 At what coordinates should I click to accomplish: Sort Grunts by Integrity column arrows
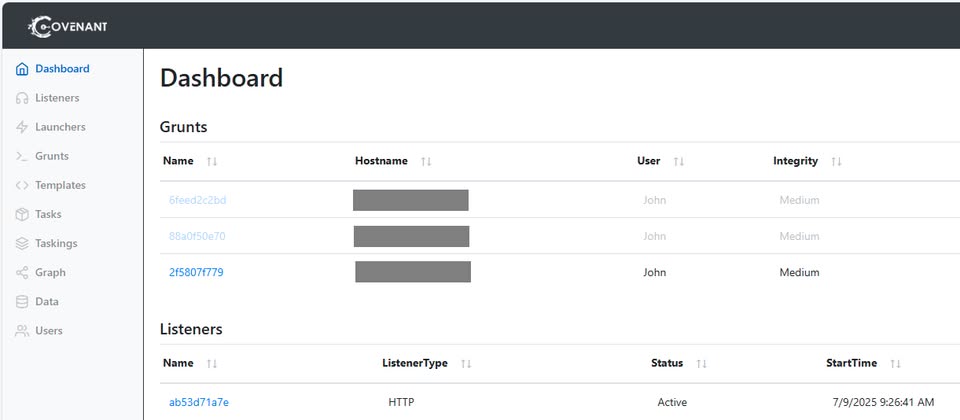tap(836, 161)
